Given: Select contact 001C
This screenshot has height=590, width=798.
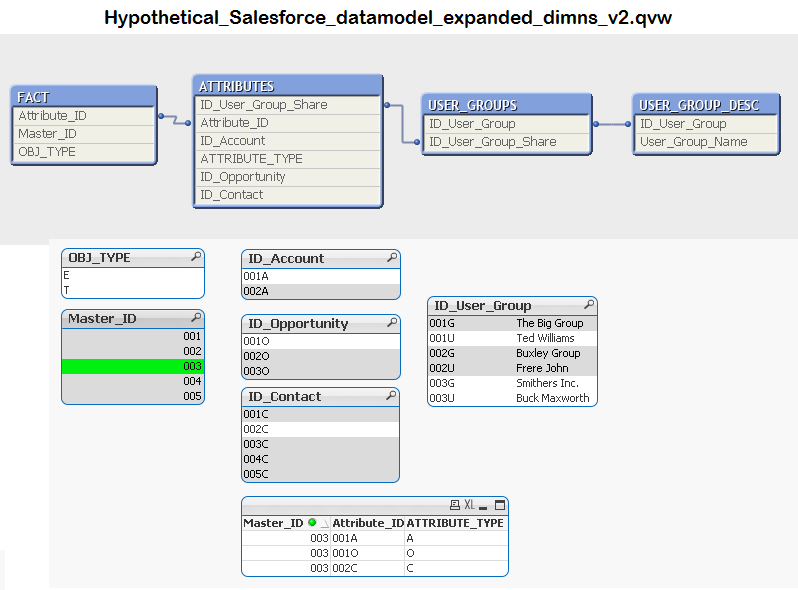Looking at the screenshot, I should tap(320, 414).
